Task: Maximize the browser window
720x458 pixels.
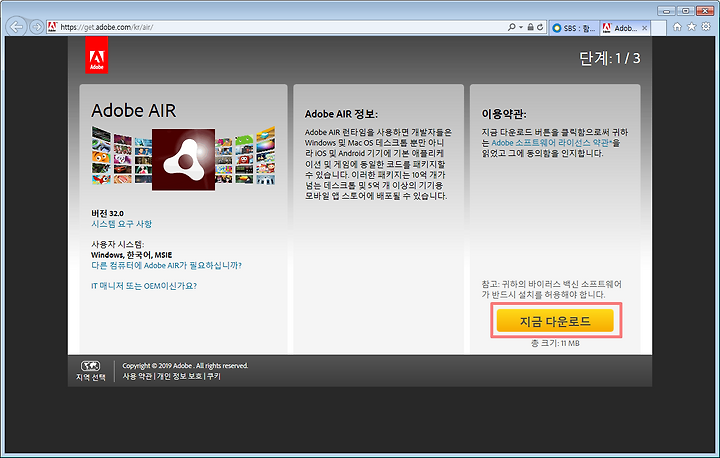Action: point(685,11)
